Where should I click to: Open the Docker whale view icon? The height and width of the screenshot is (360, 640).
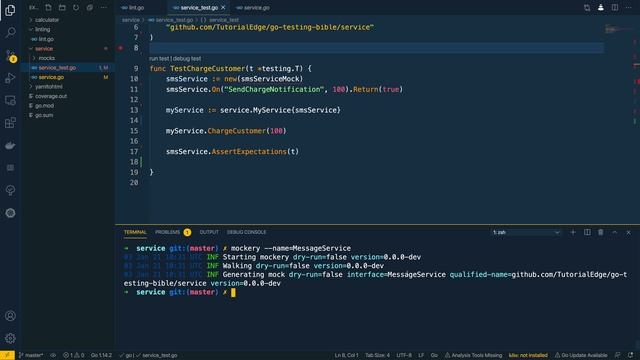tap(10, 145)
